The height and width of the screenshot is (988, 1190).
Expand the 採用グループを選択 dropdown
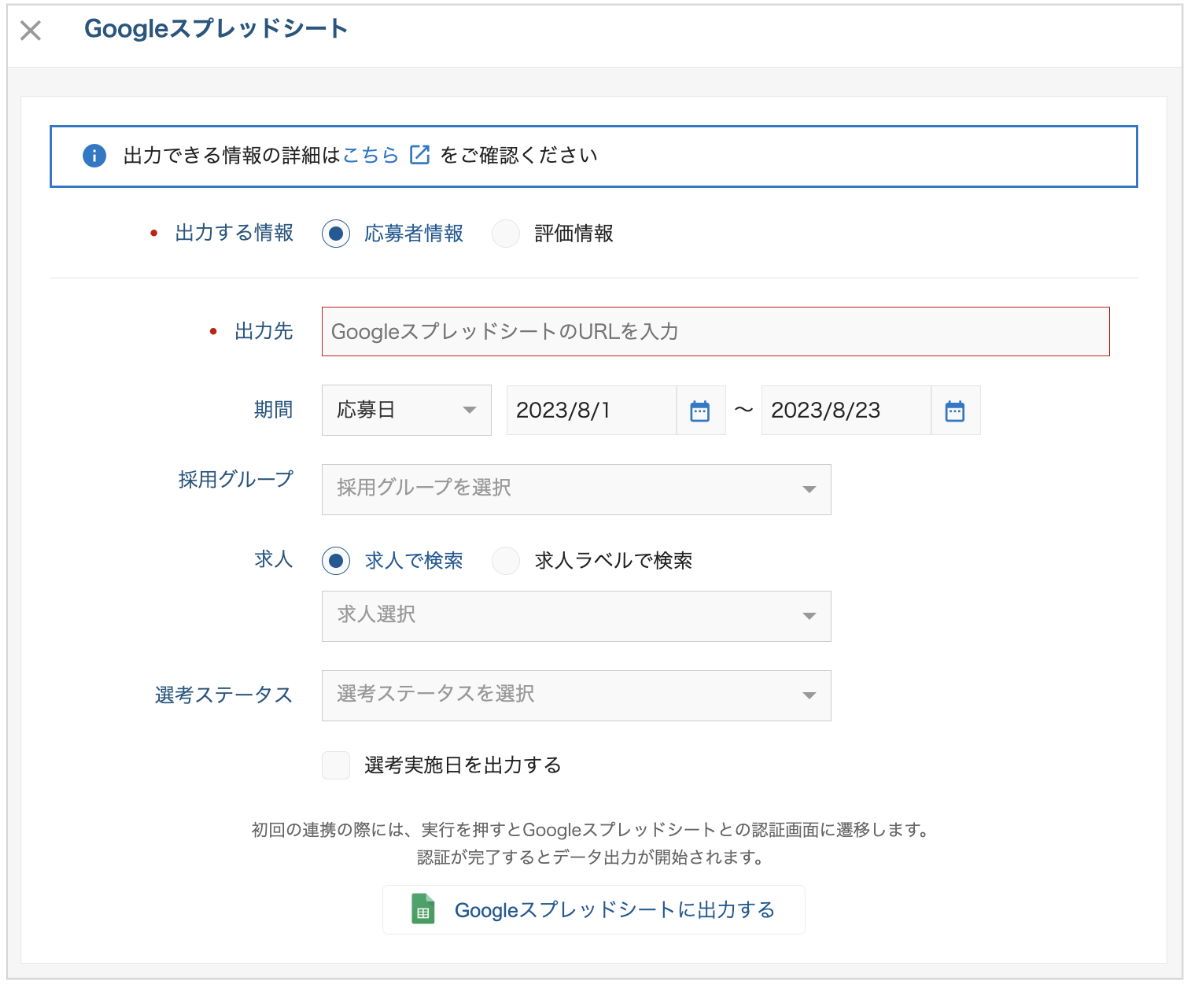coord(577,489)
